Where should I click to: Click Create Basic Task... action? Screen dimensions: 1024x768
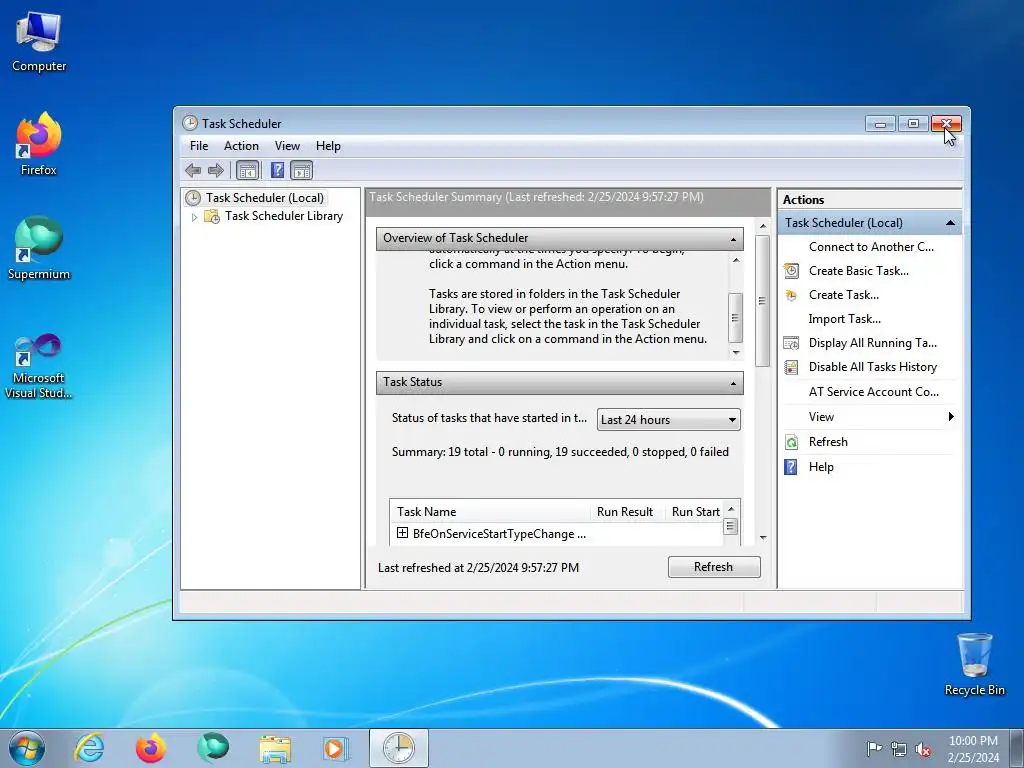pos(859,271)
